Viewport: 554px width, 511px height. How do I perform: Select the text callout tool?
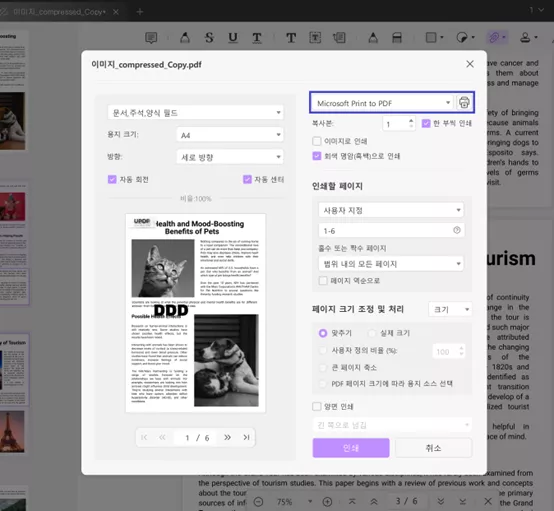[x=339, y=37]
